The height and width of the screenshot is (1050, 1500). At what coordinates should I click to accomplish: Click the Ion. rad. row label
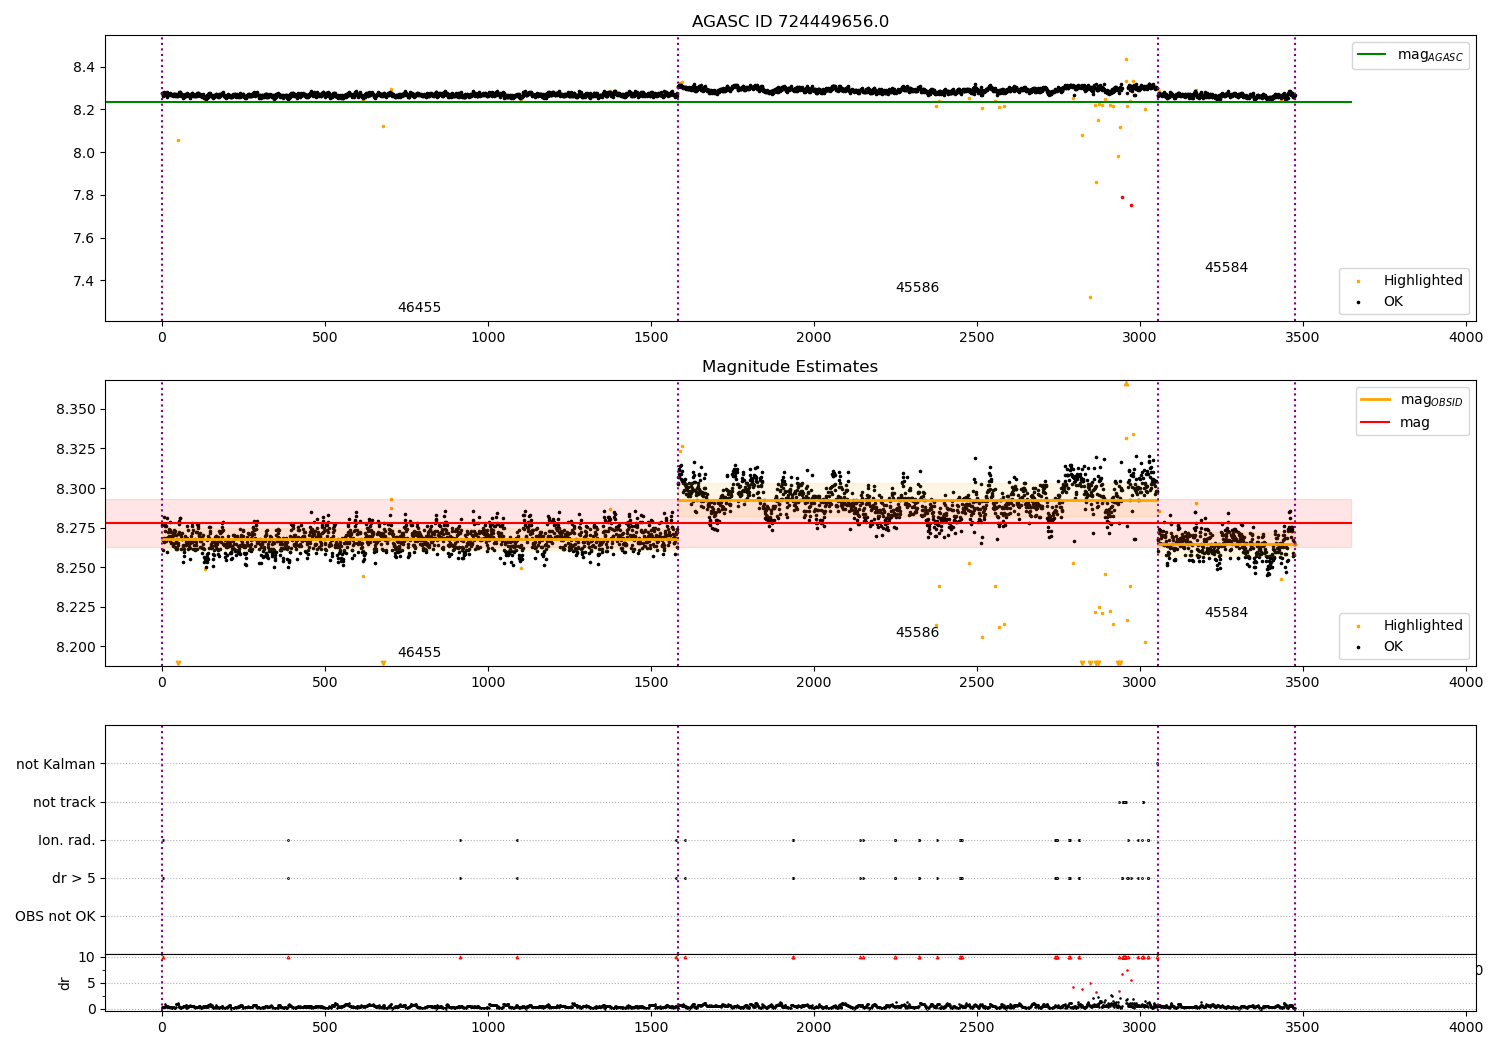(x=67, y=840)
